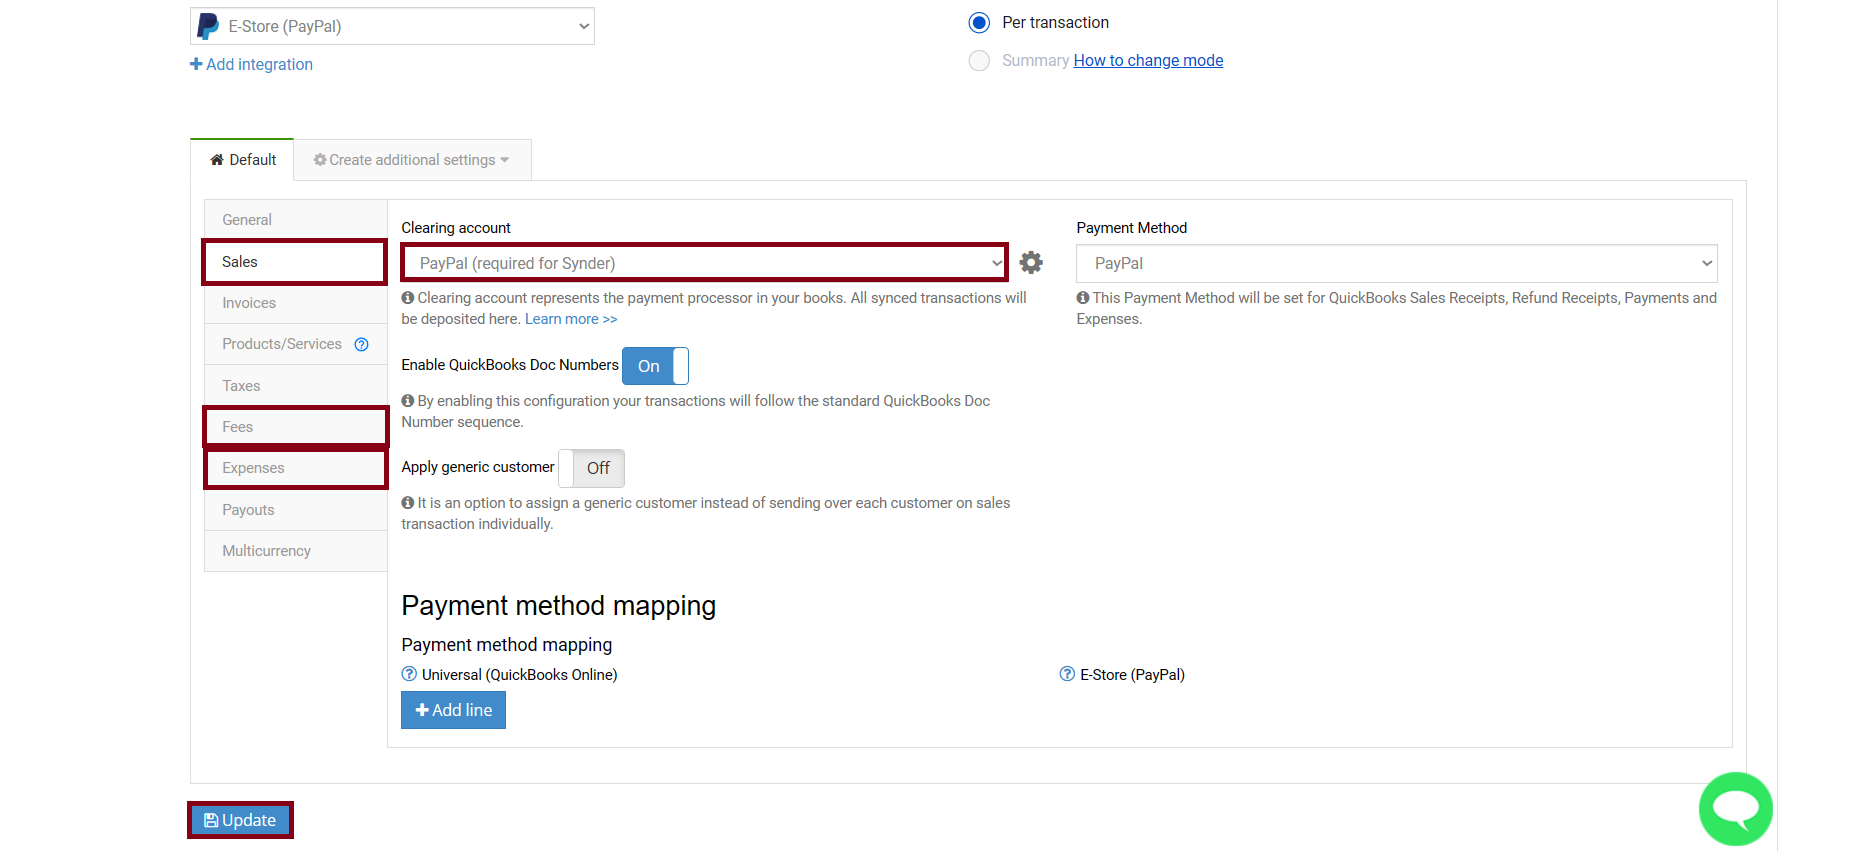Viewport: 1871px width, 851px height.
Task: Open the Invoices settings section
Action: [296, 303]
